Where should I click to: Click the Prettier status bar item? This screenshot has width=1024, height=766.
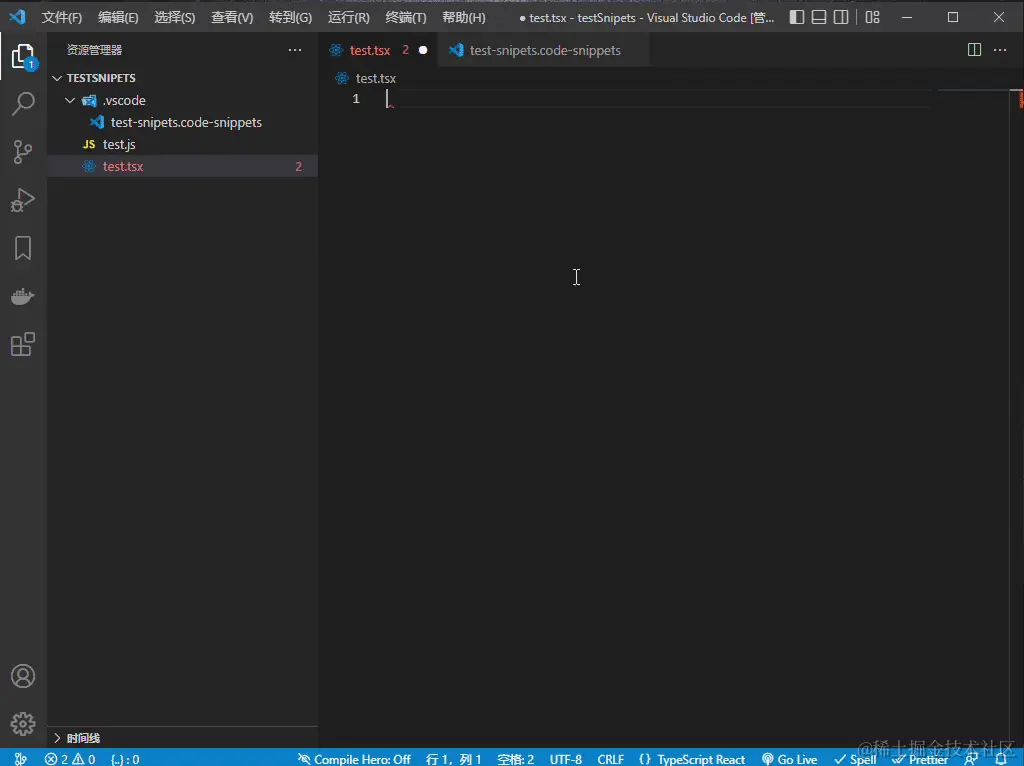point(921,759)
